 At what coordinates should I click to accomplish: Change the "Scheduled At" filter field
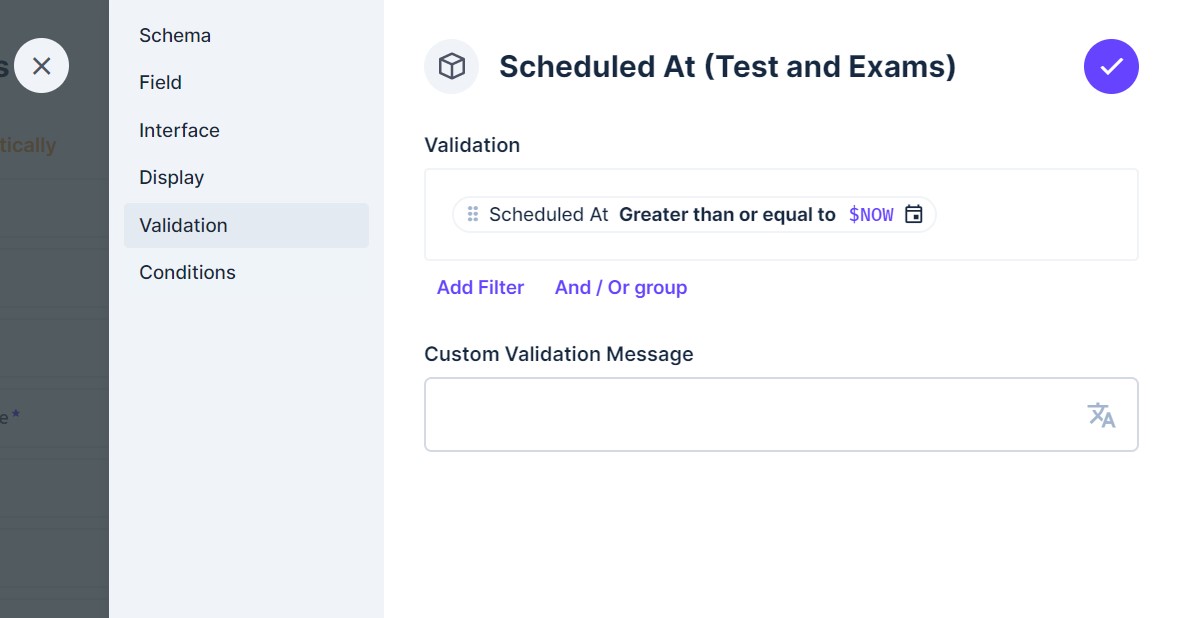548,214
